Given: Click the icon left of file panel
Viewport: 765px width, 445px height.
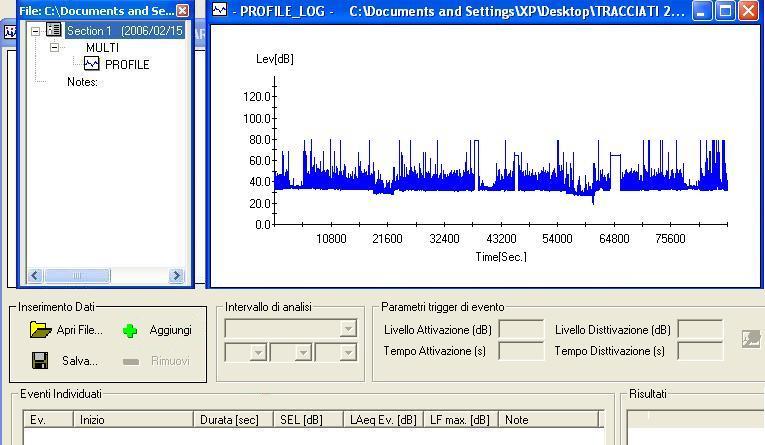Looking at the screenshot, I should (x=10, y=32).
